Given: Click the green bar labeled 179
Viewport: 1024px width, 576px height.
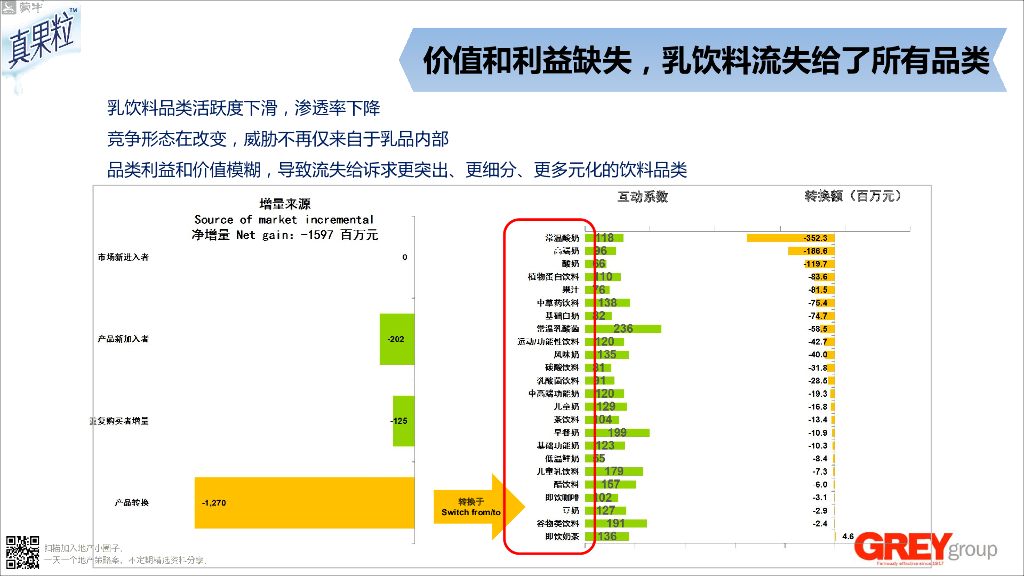Looking at the screenshot, I should (614, 471).
